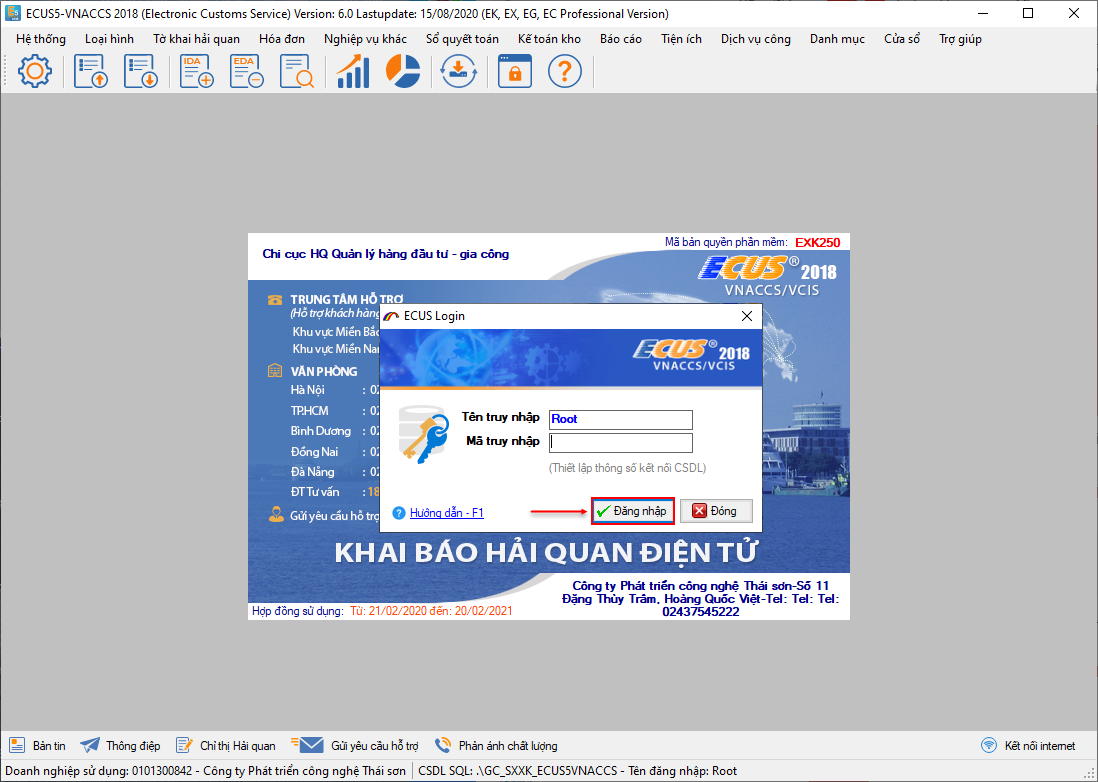Click the padlock window toolbar icon
This screenshot has width=1098, height=782.
515,71
